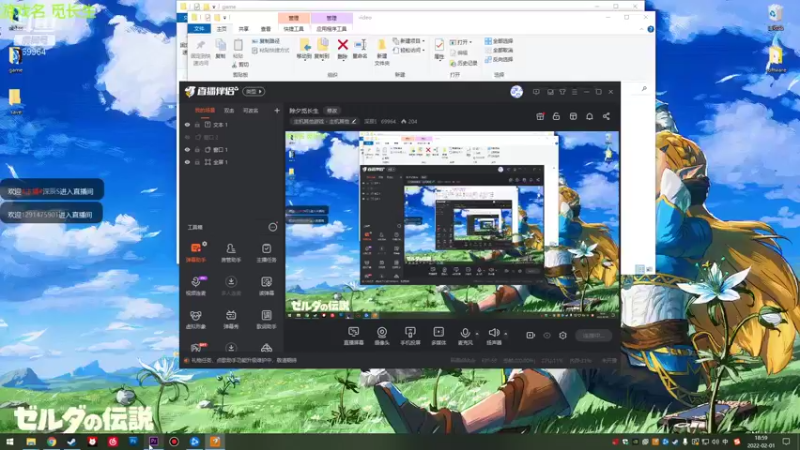The height and width of the screenshot is (450, 800).
Task: Toggle lock on the 全屏 1 source
Action: click(x=197, y=162)
